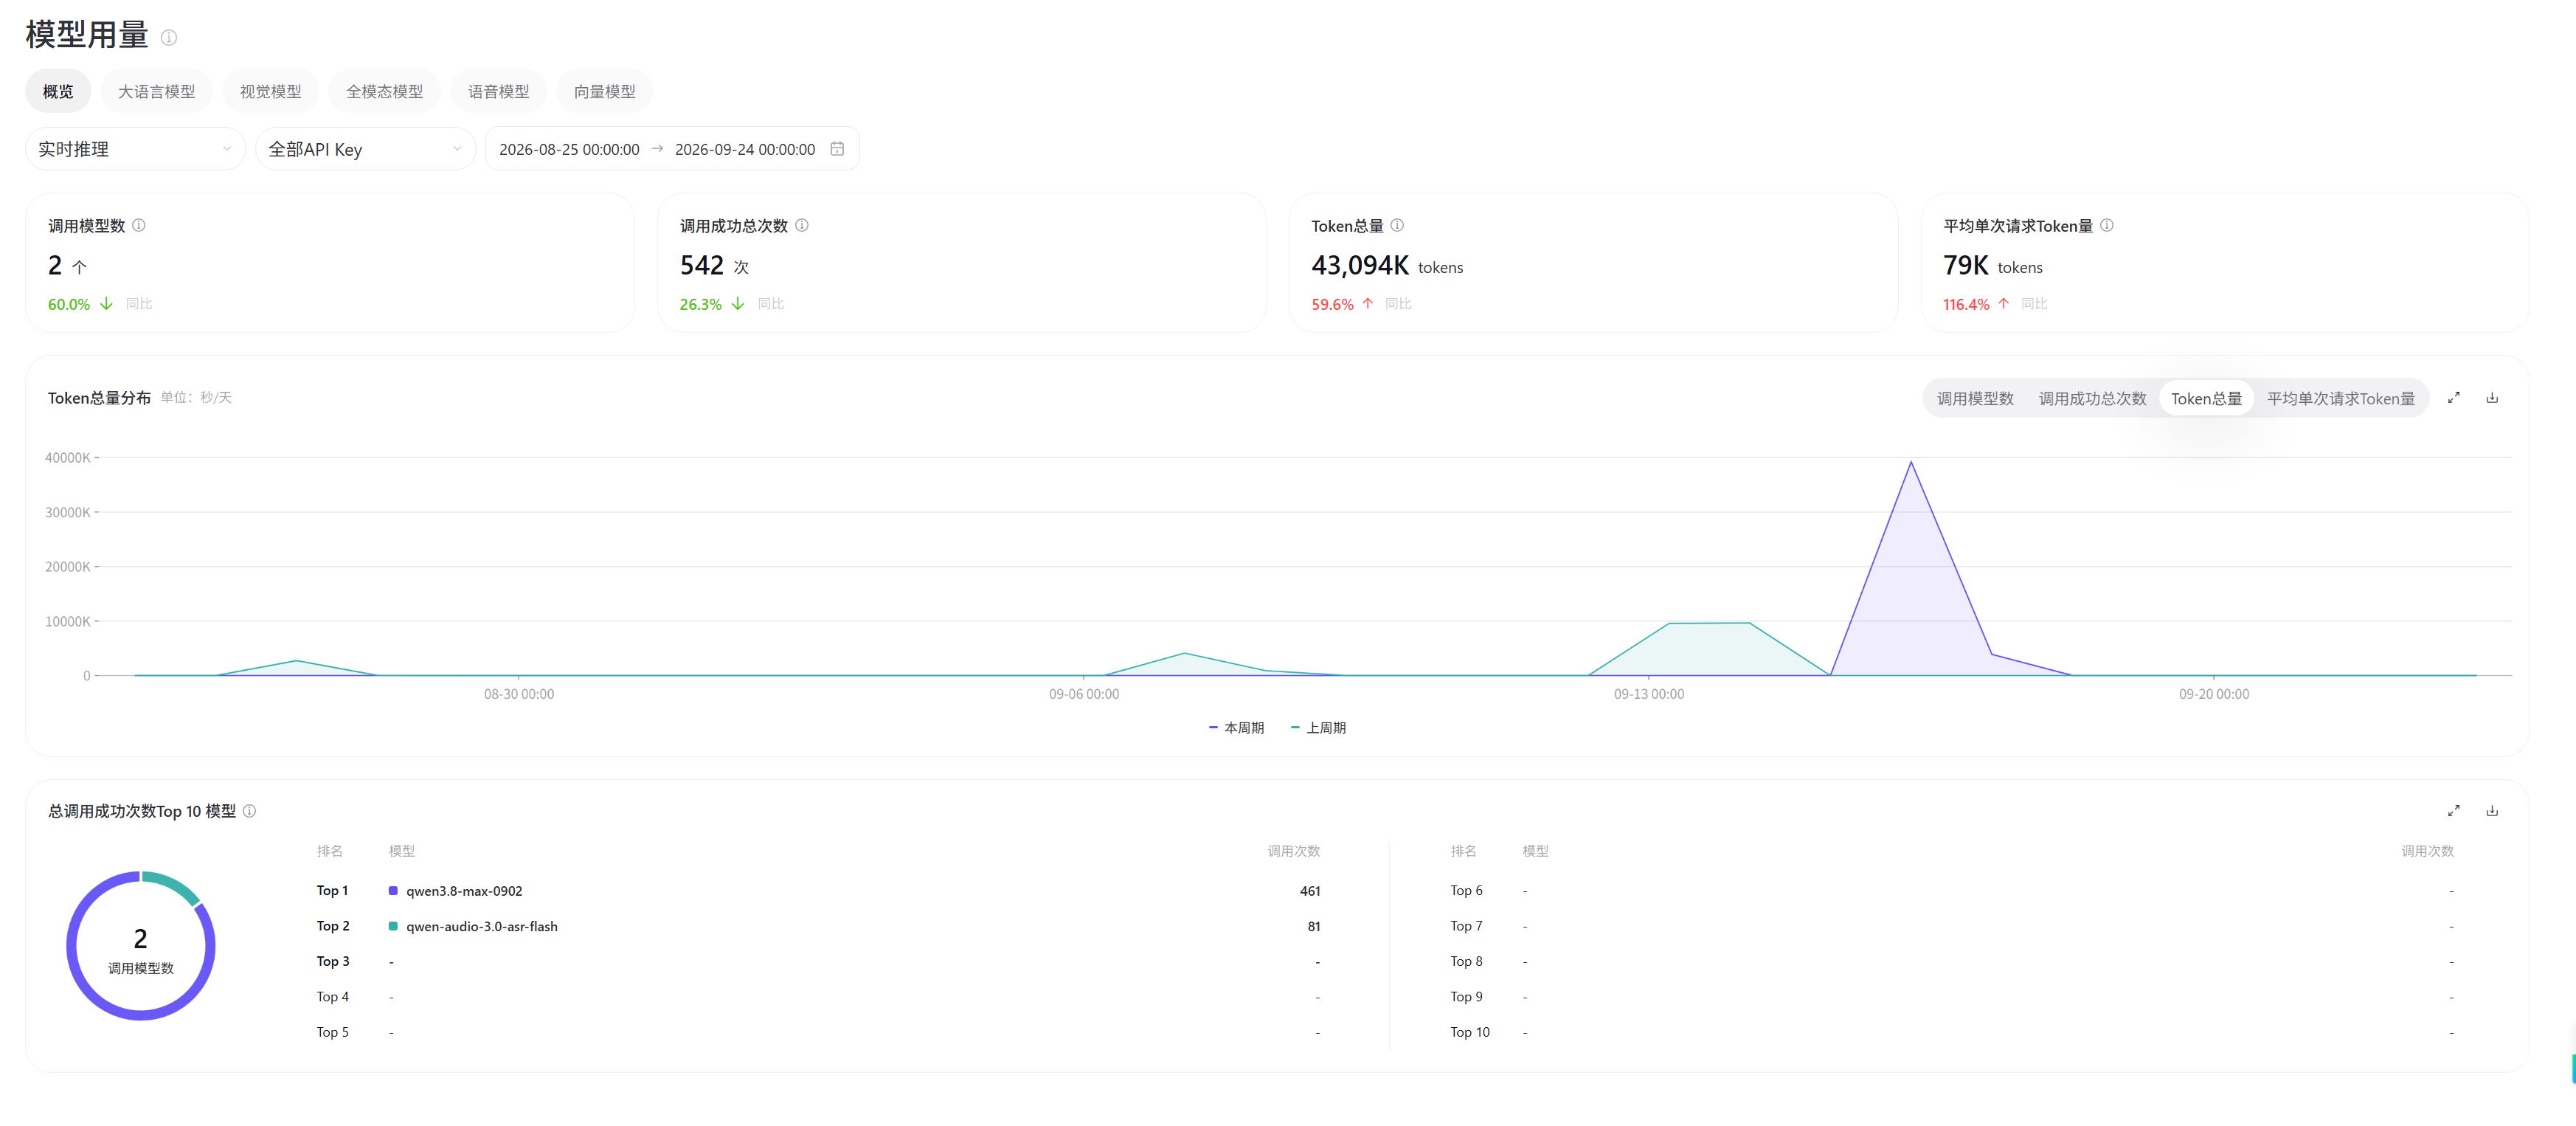
Task: Open the 实时推理 dropdown
Action: coord(135,149)
